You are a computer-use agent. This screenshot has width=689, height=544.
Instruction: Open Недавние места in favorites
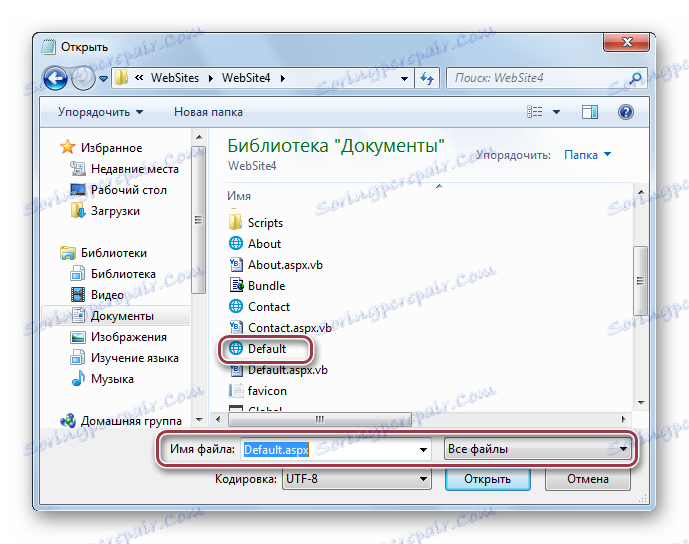(134, 169)
